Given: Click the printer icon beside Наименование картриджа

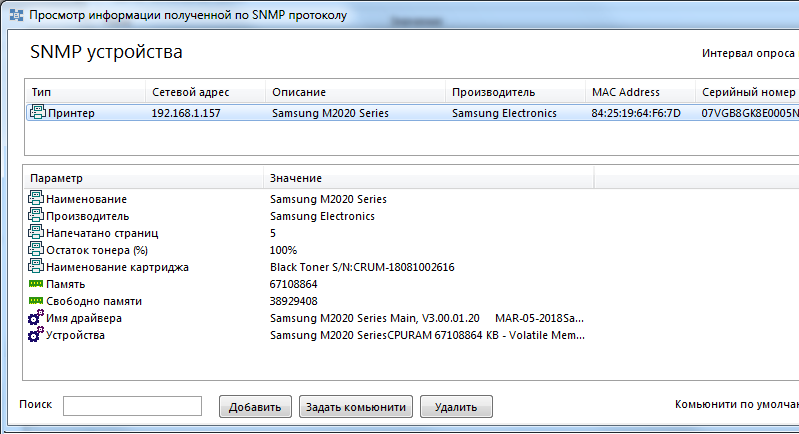Looking at the screenshot, I should 36,266.
